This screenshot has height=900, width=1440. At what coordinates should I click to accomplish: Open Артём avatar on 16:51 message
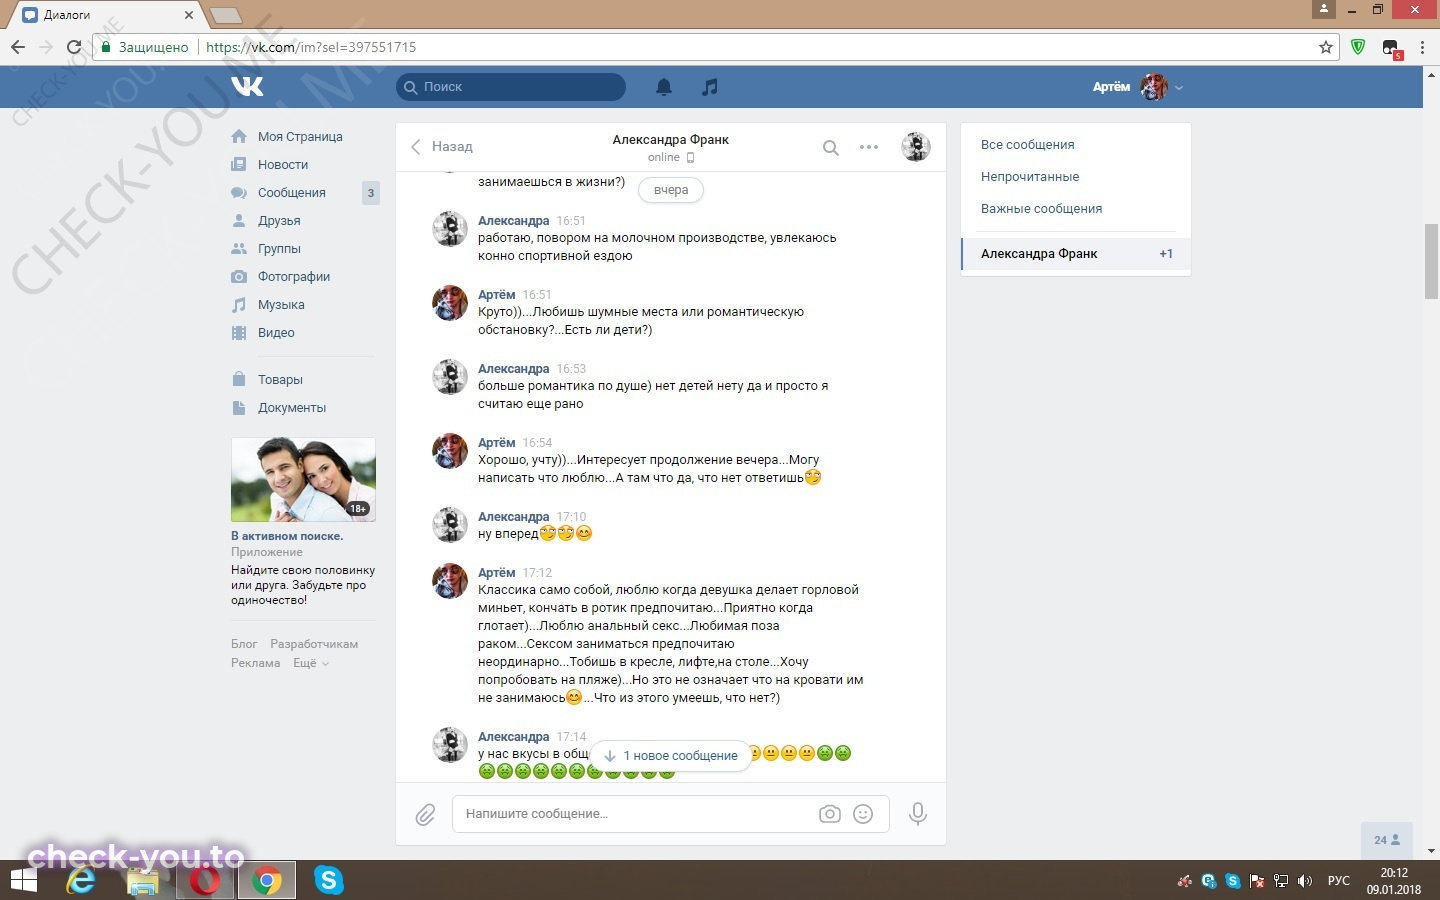coord(449,303)
